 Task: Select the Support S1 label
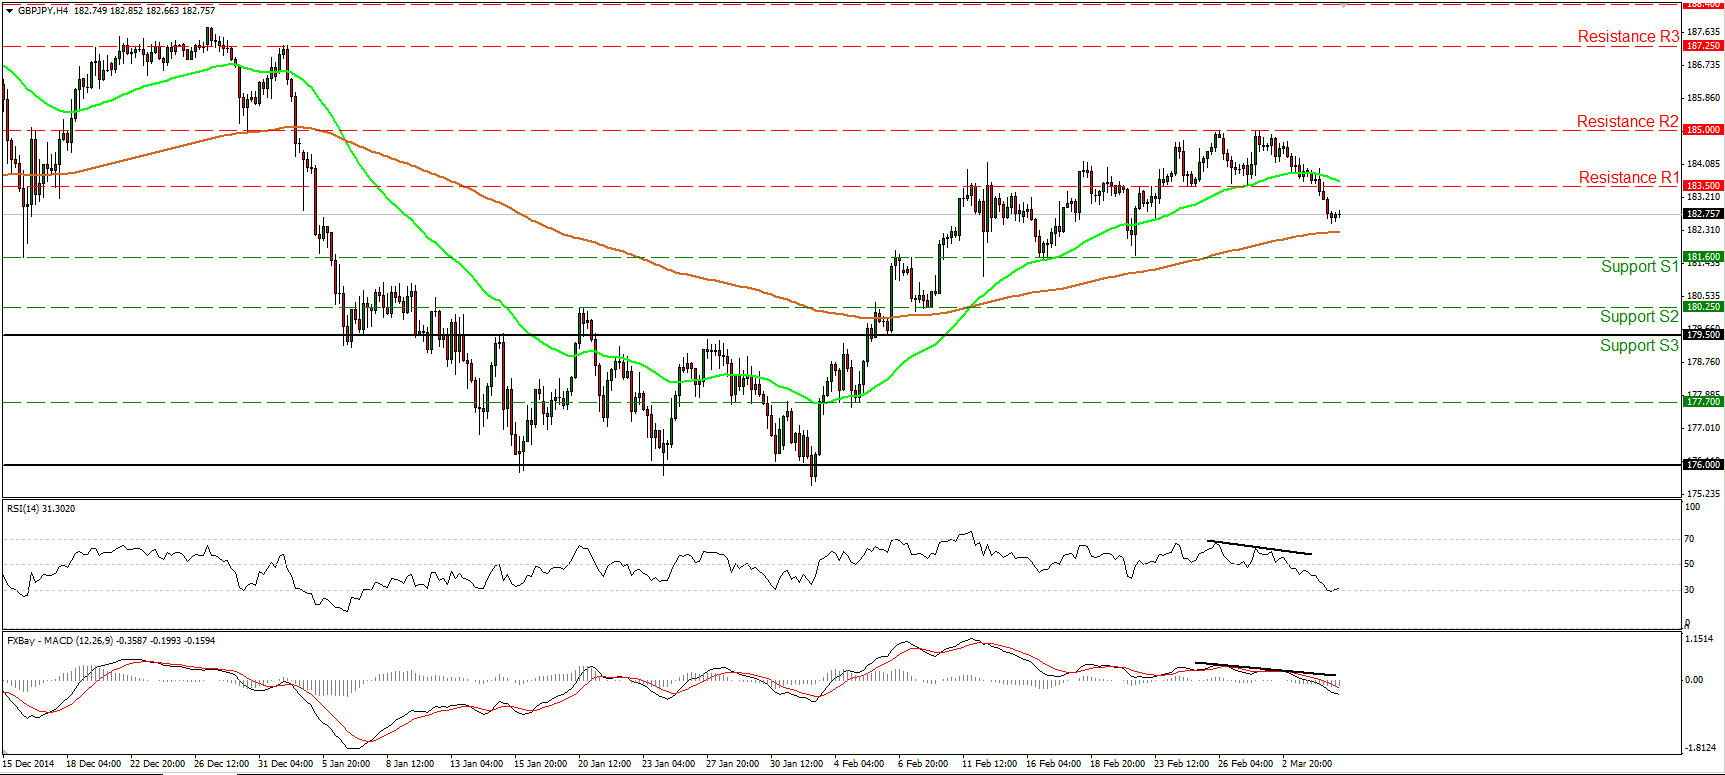[1639, 267]
